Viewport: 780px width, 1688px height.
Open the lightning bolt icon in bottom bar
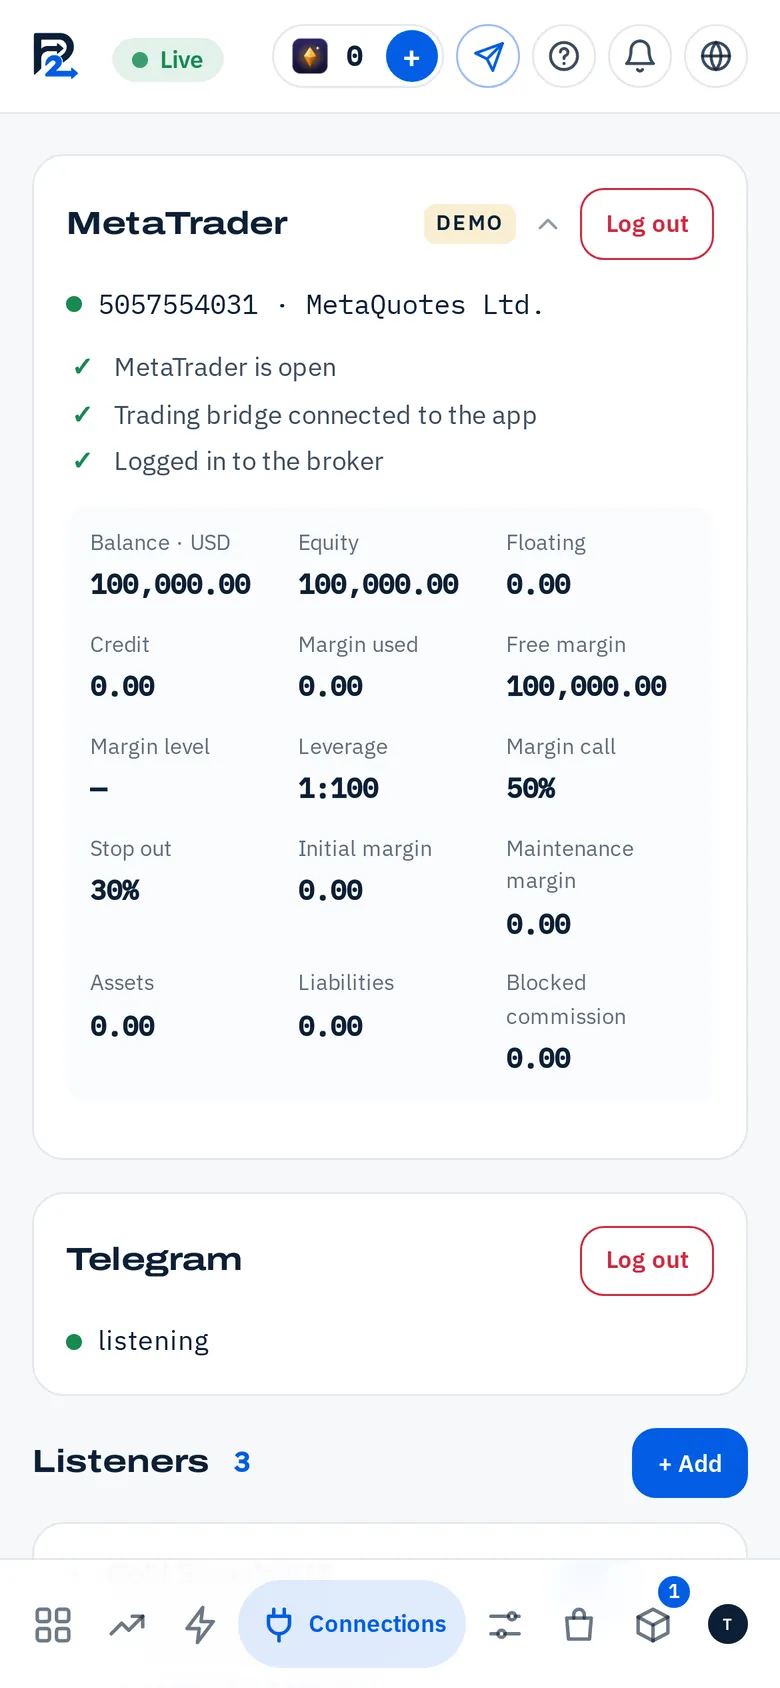coord(200,1624)
